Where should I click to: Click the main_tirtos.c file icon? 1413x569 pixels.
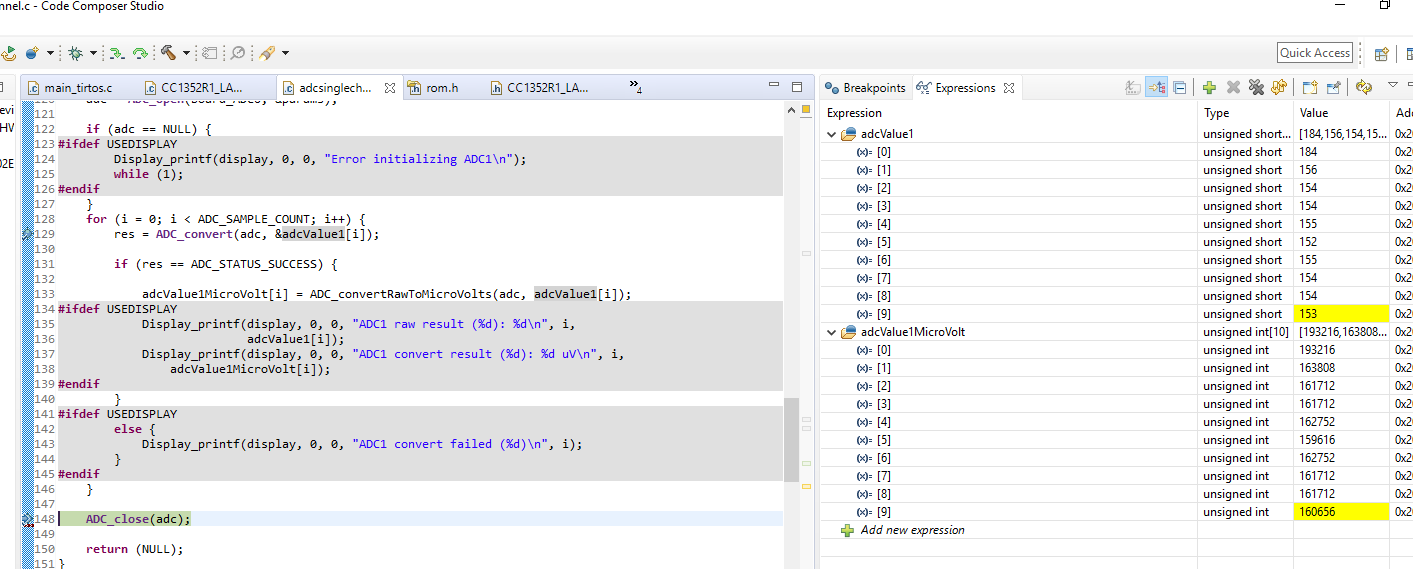(x=33, y=88)
